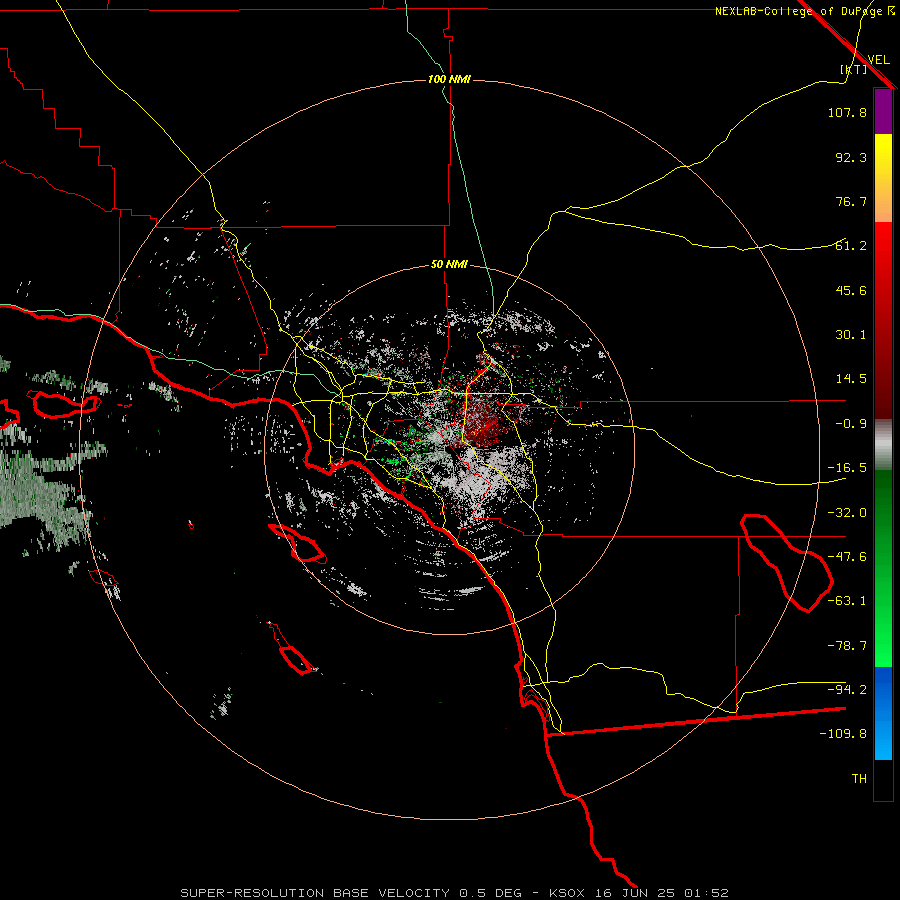Click the Super-Resolution Base Velocity caption text

coord(455,893)
